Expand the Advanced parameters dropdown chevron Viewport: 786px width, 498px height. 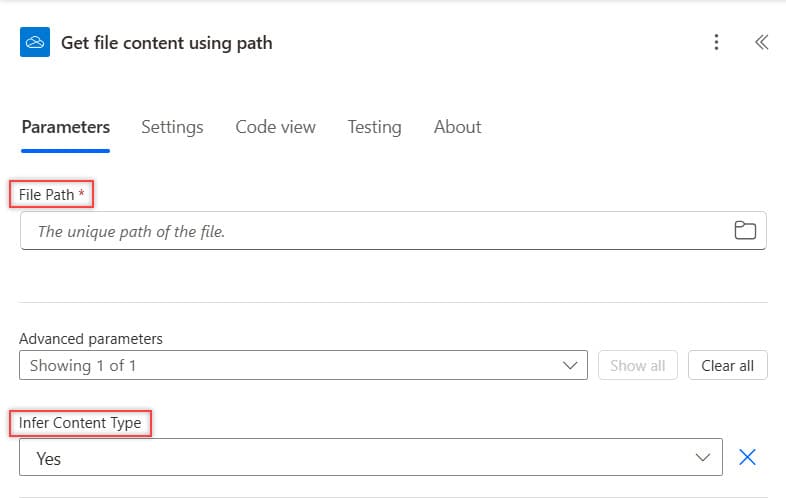pyautogui.click(x=570, y=365)
